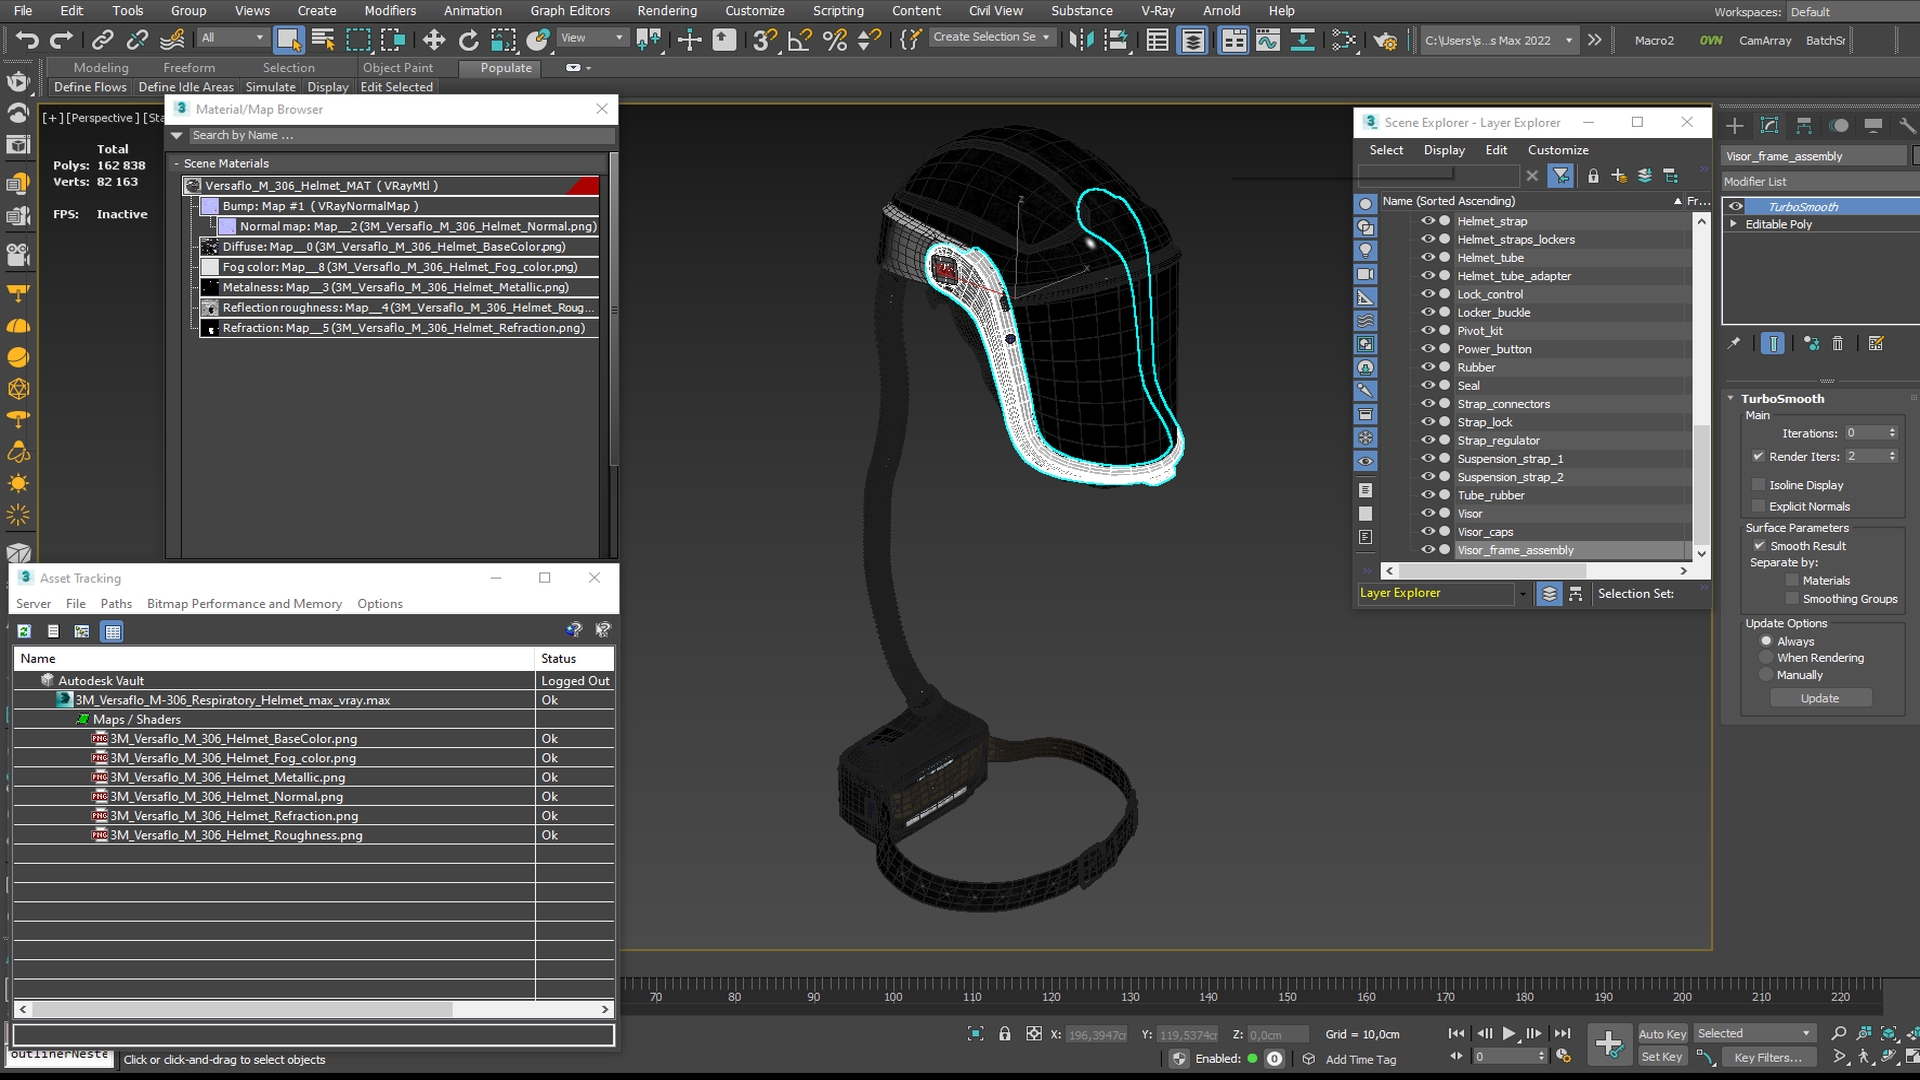Open Bitmap Performance and Memory menu

click(x=244, y=603)
